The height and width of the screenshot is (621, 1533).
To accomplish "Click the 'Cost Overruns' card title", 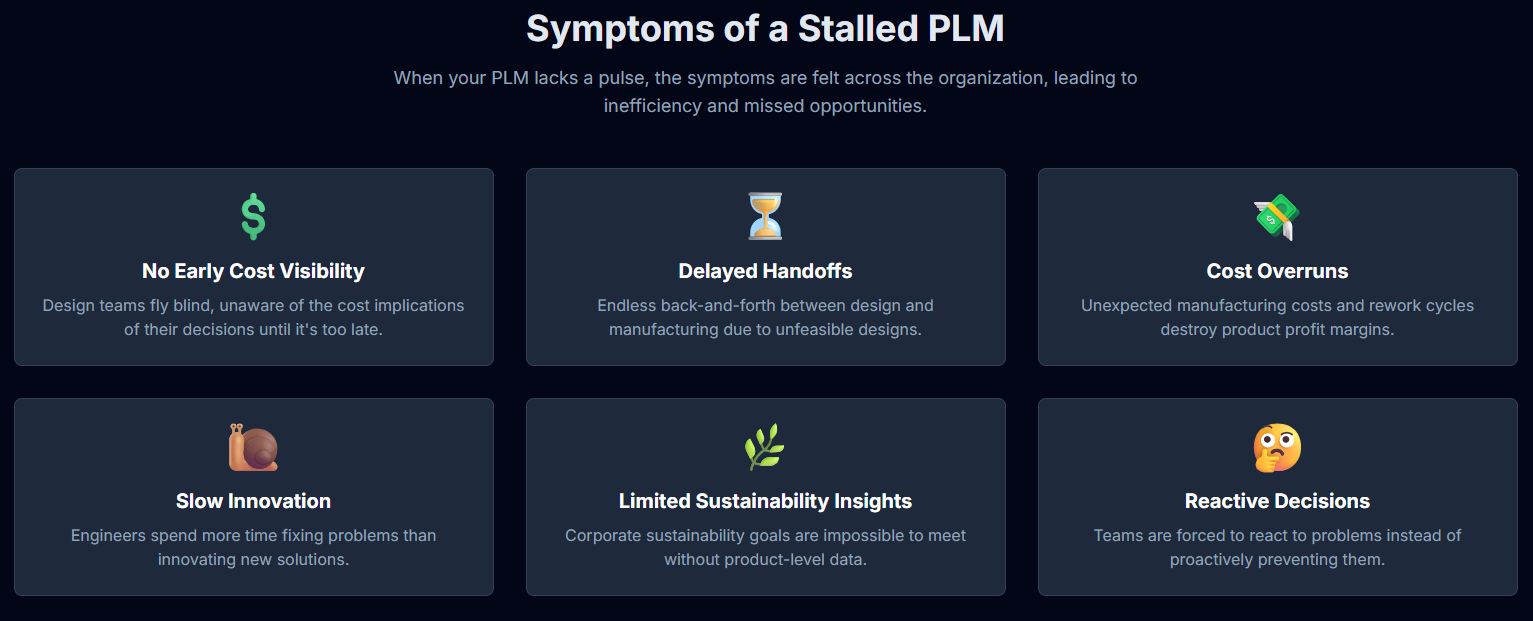I will point(1277,271).
